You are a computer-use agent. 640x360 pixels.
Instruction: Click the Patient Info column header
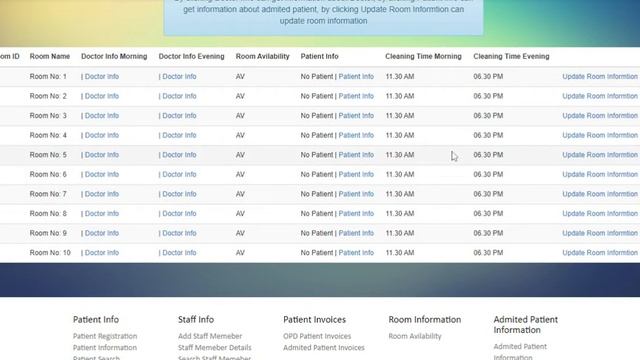click(x=320, y=56)
